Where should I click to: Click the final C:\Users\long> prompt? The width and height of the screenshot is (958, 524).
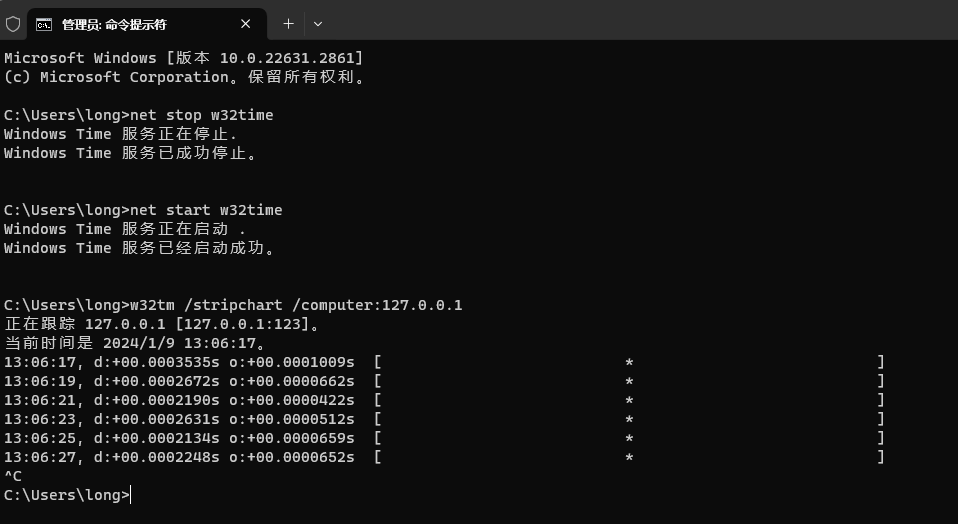[x=66, y=495]
